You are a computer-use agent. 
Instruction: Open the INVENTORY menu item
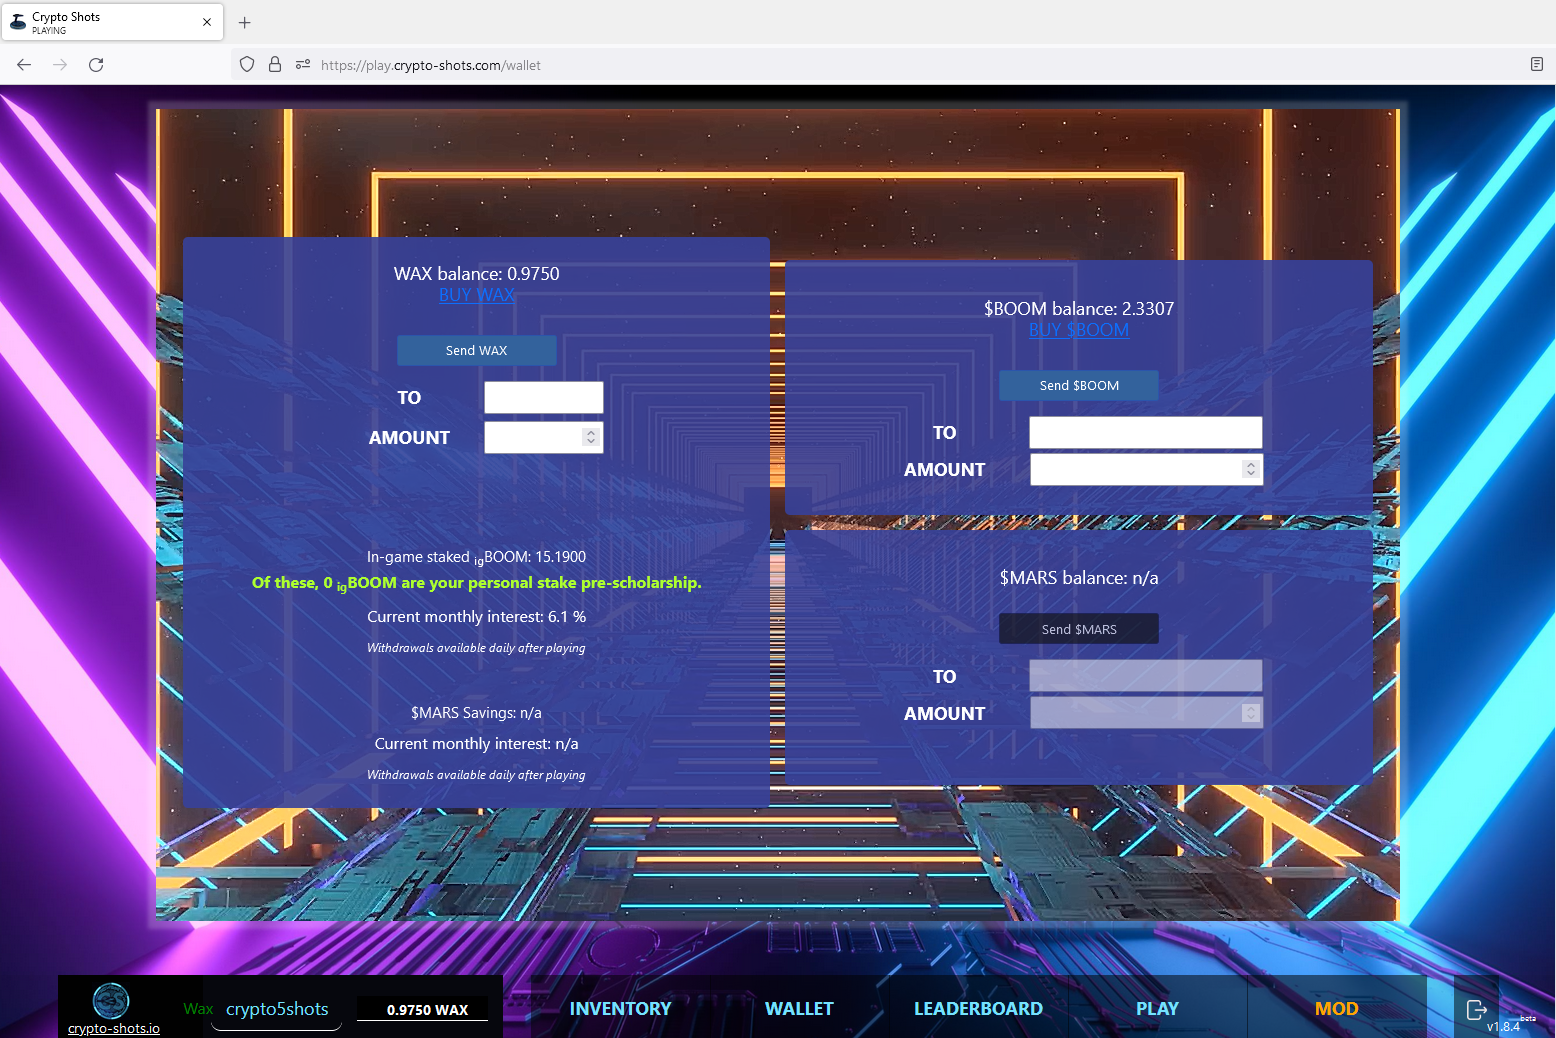tap(620, 1009)
